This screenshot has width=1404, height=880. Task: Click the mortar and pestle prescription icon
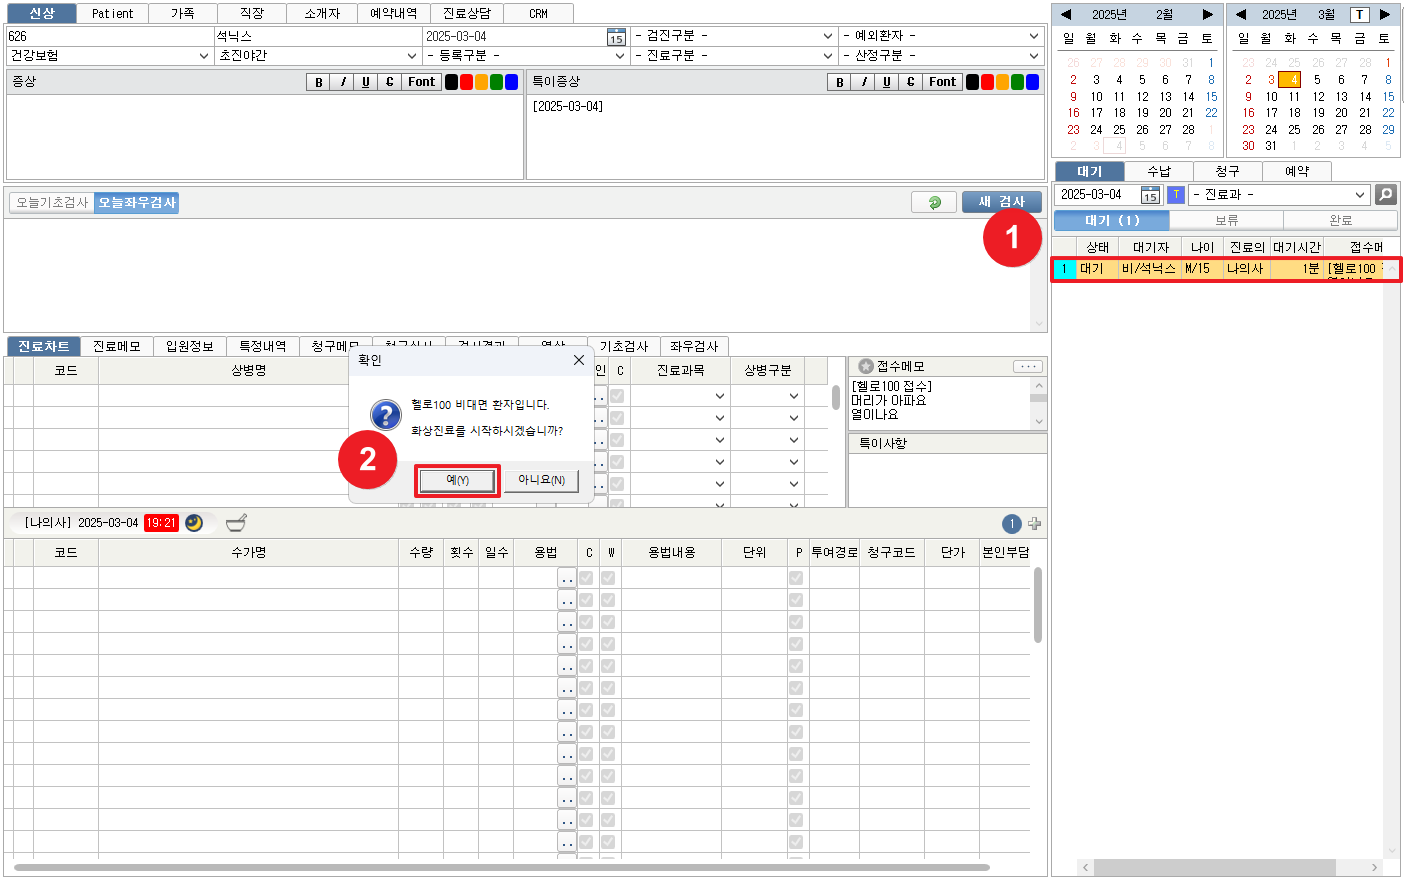click(236, 523)
